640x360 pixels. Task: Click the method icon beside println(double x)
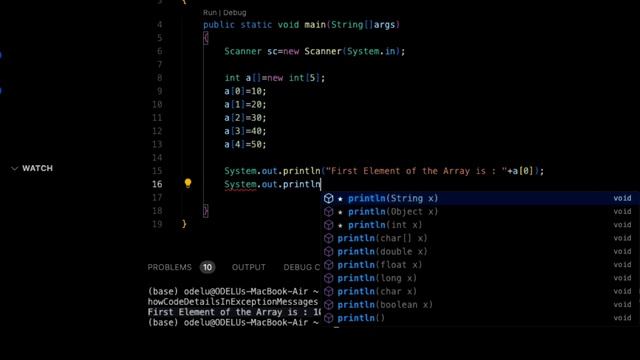[x=329, y=251]
